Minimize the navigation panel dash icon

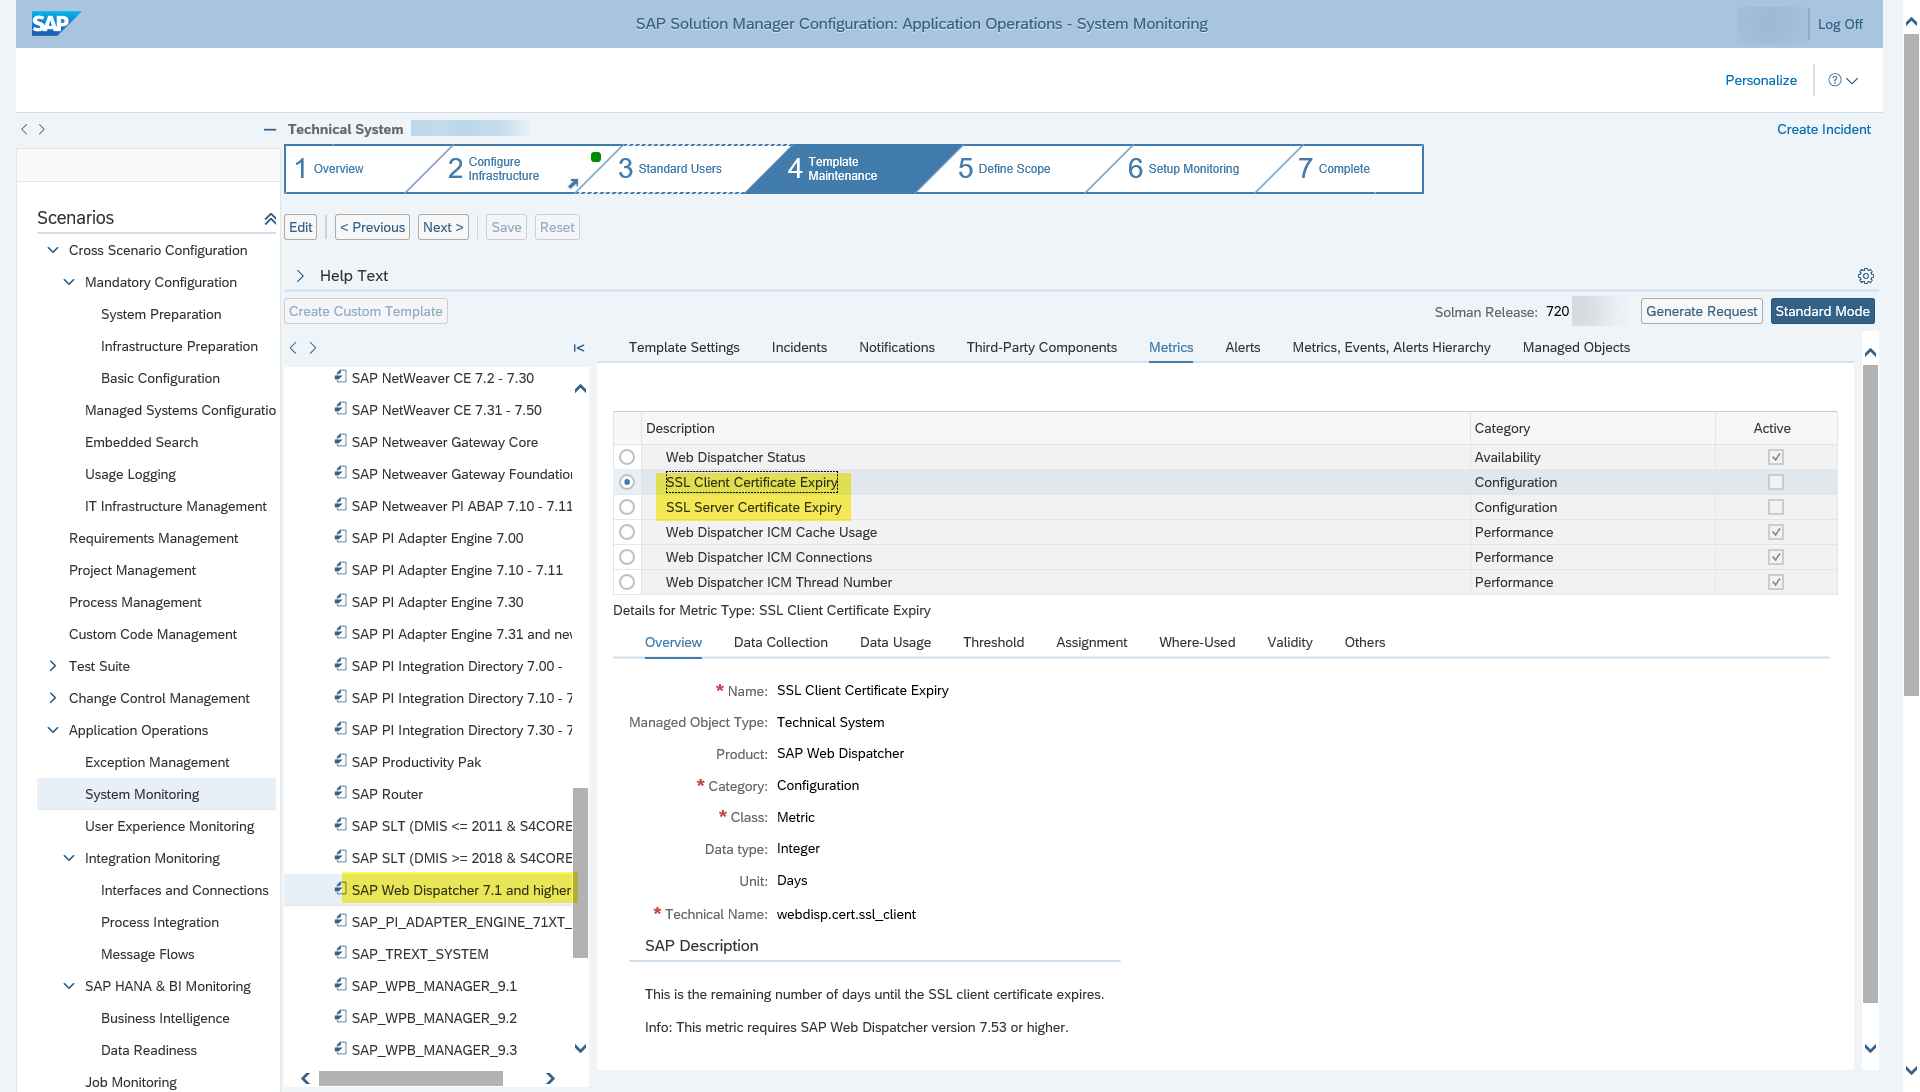pos(269,129)
